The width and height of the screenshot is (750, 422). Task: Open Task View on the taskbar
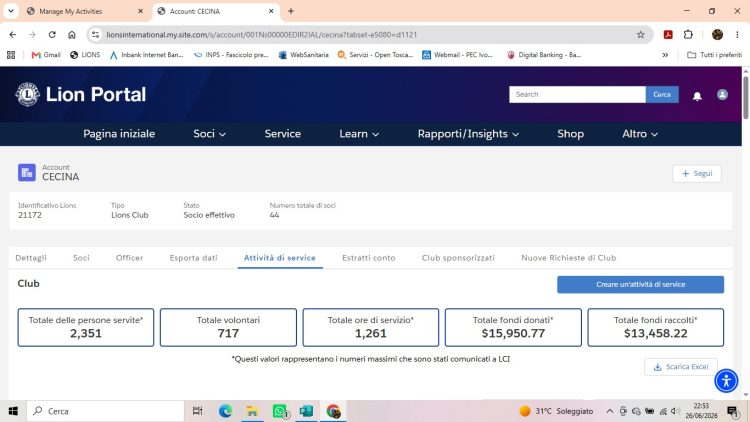pyautogui.click(x=197, y=411)
